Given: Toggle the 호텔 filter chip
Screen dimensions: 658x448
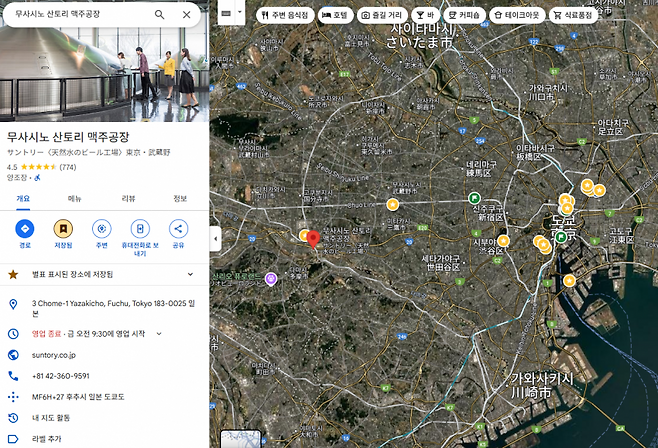Looking at the screenshot, I should click(335, 16).
